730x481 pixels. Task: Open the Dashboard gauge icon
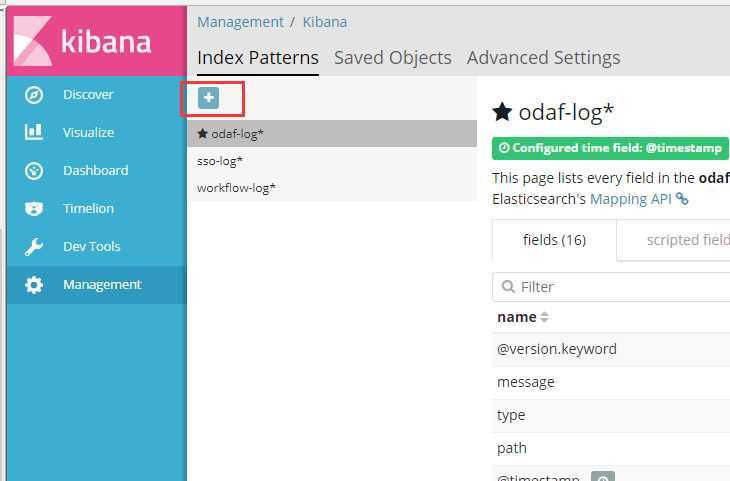click(34, 171)
